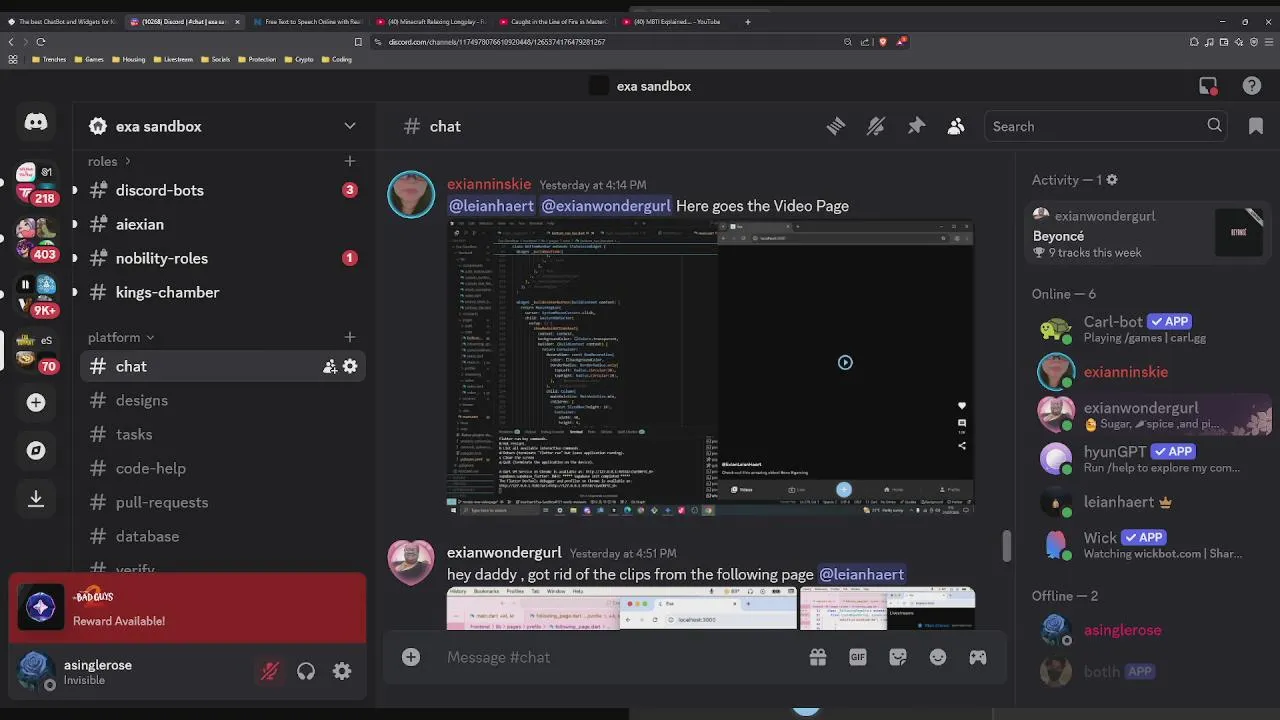Toggle deafen headphones icon

click(x=306, y=672)
